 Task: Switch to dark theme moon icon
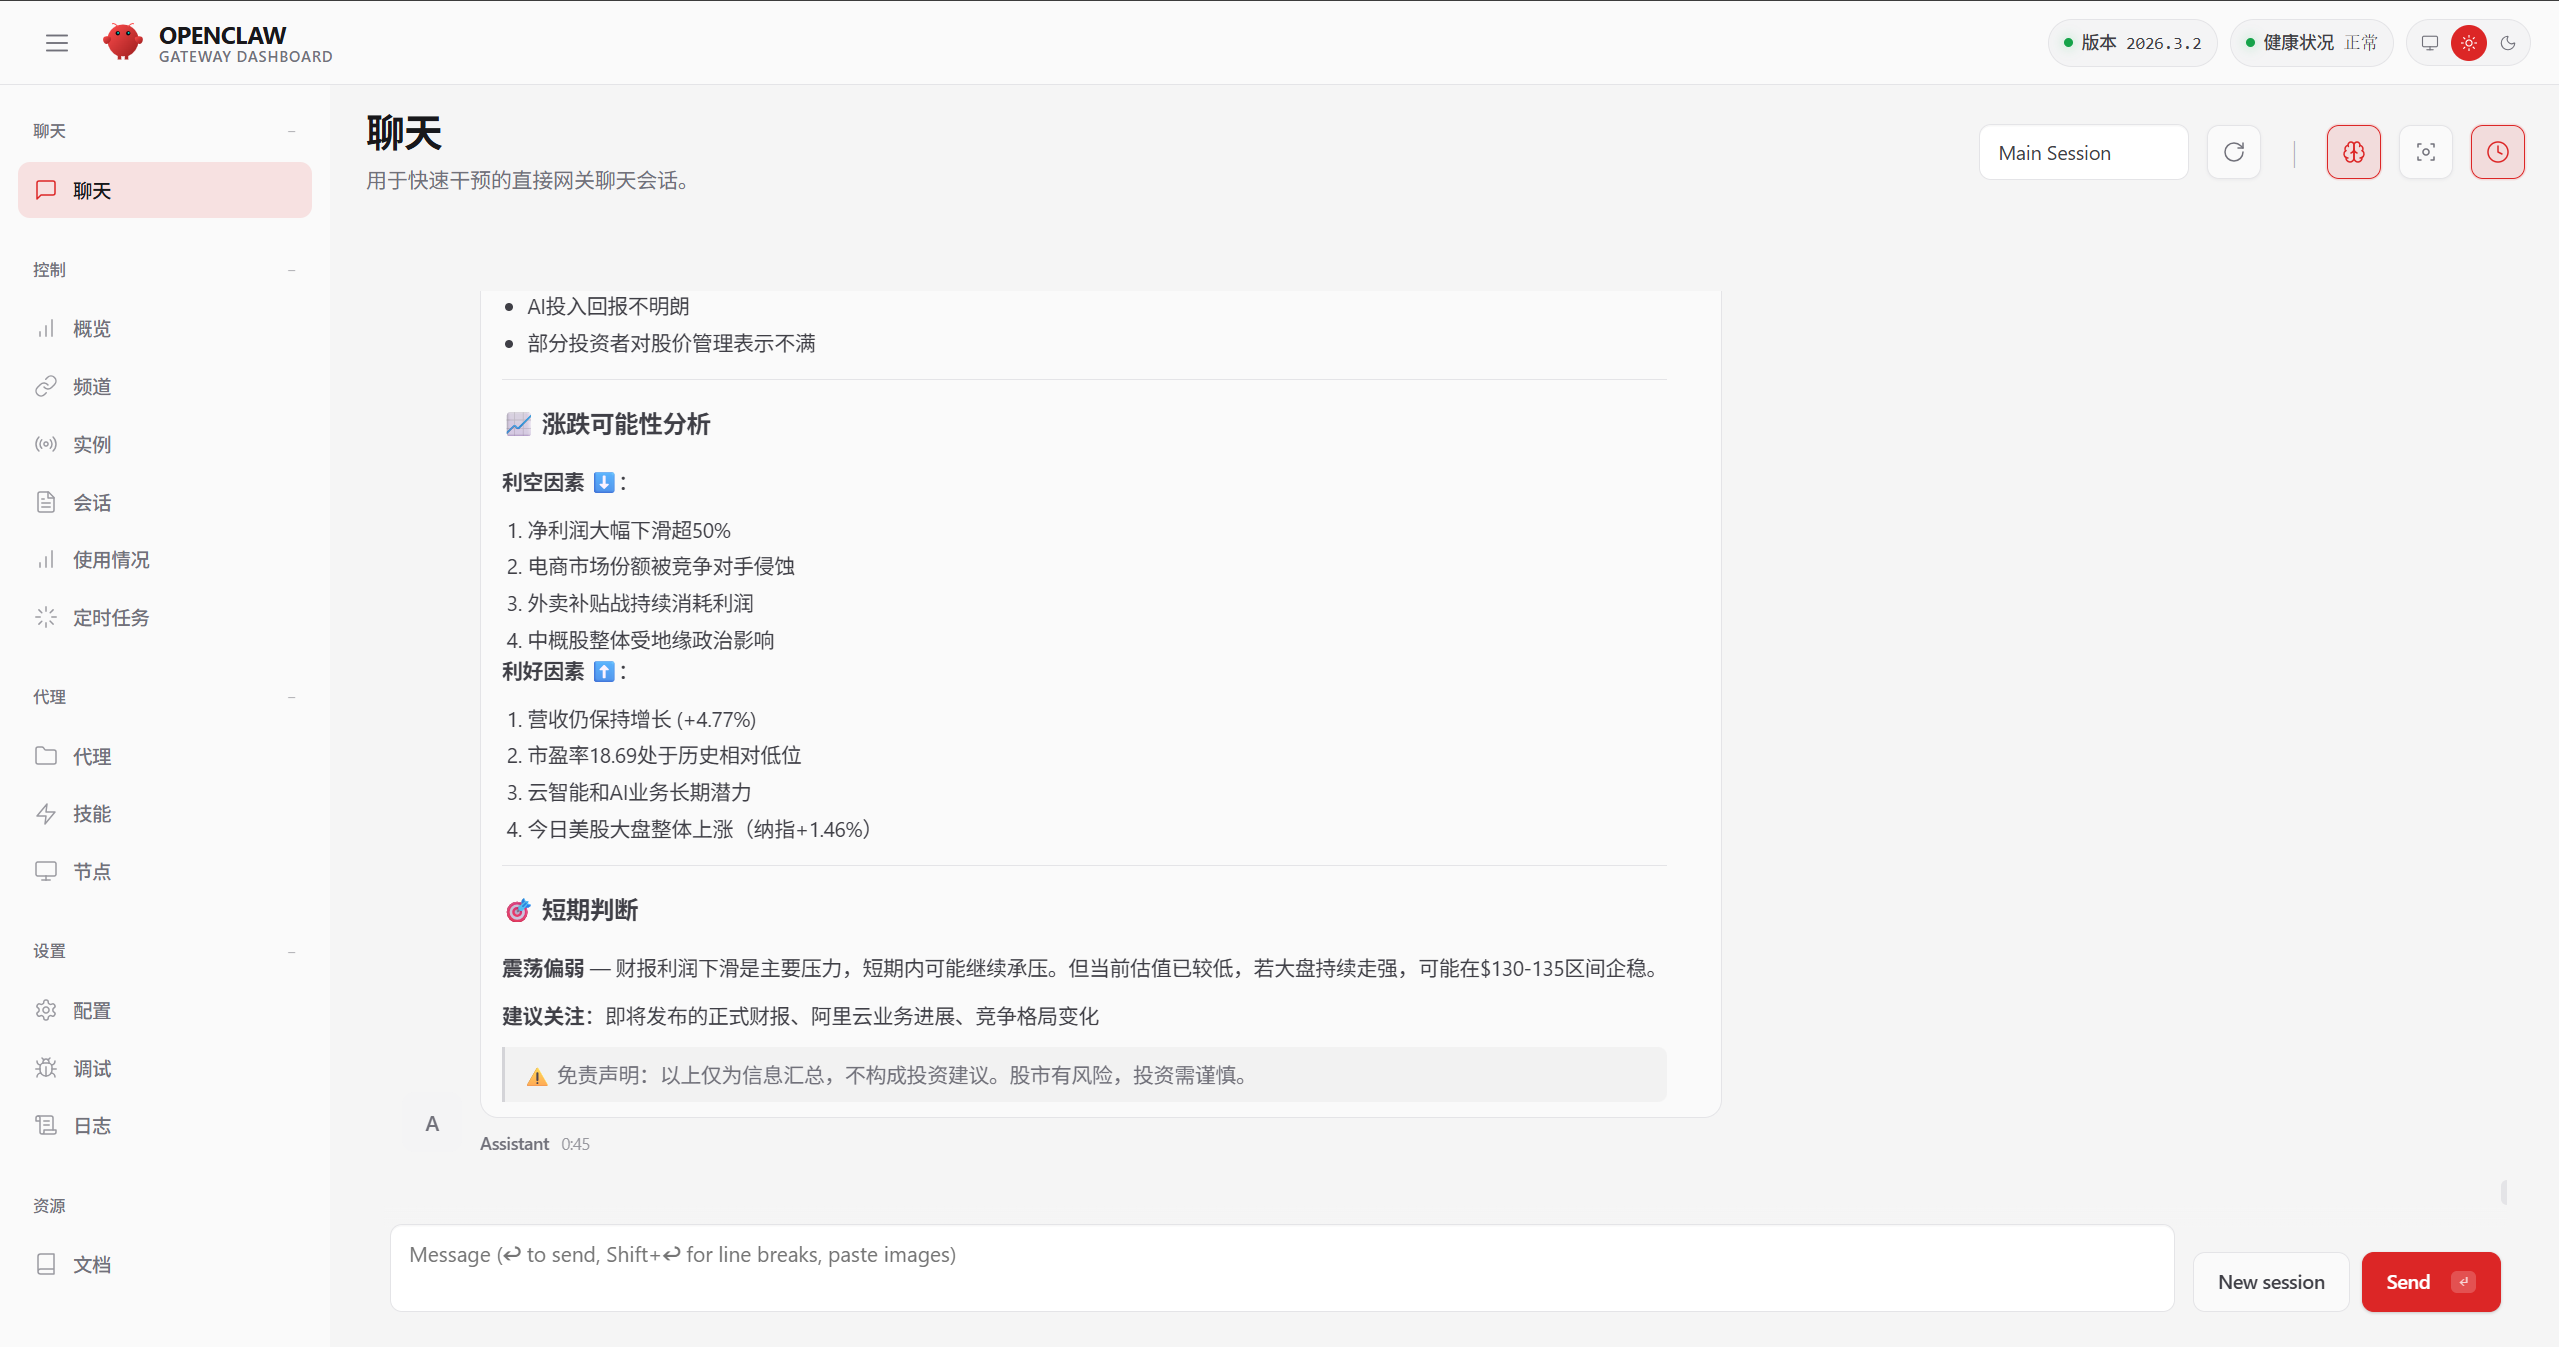(x=2508, y=43)
